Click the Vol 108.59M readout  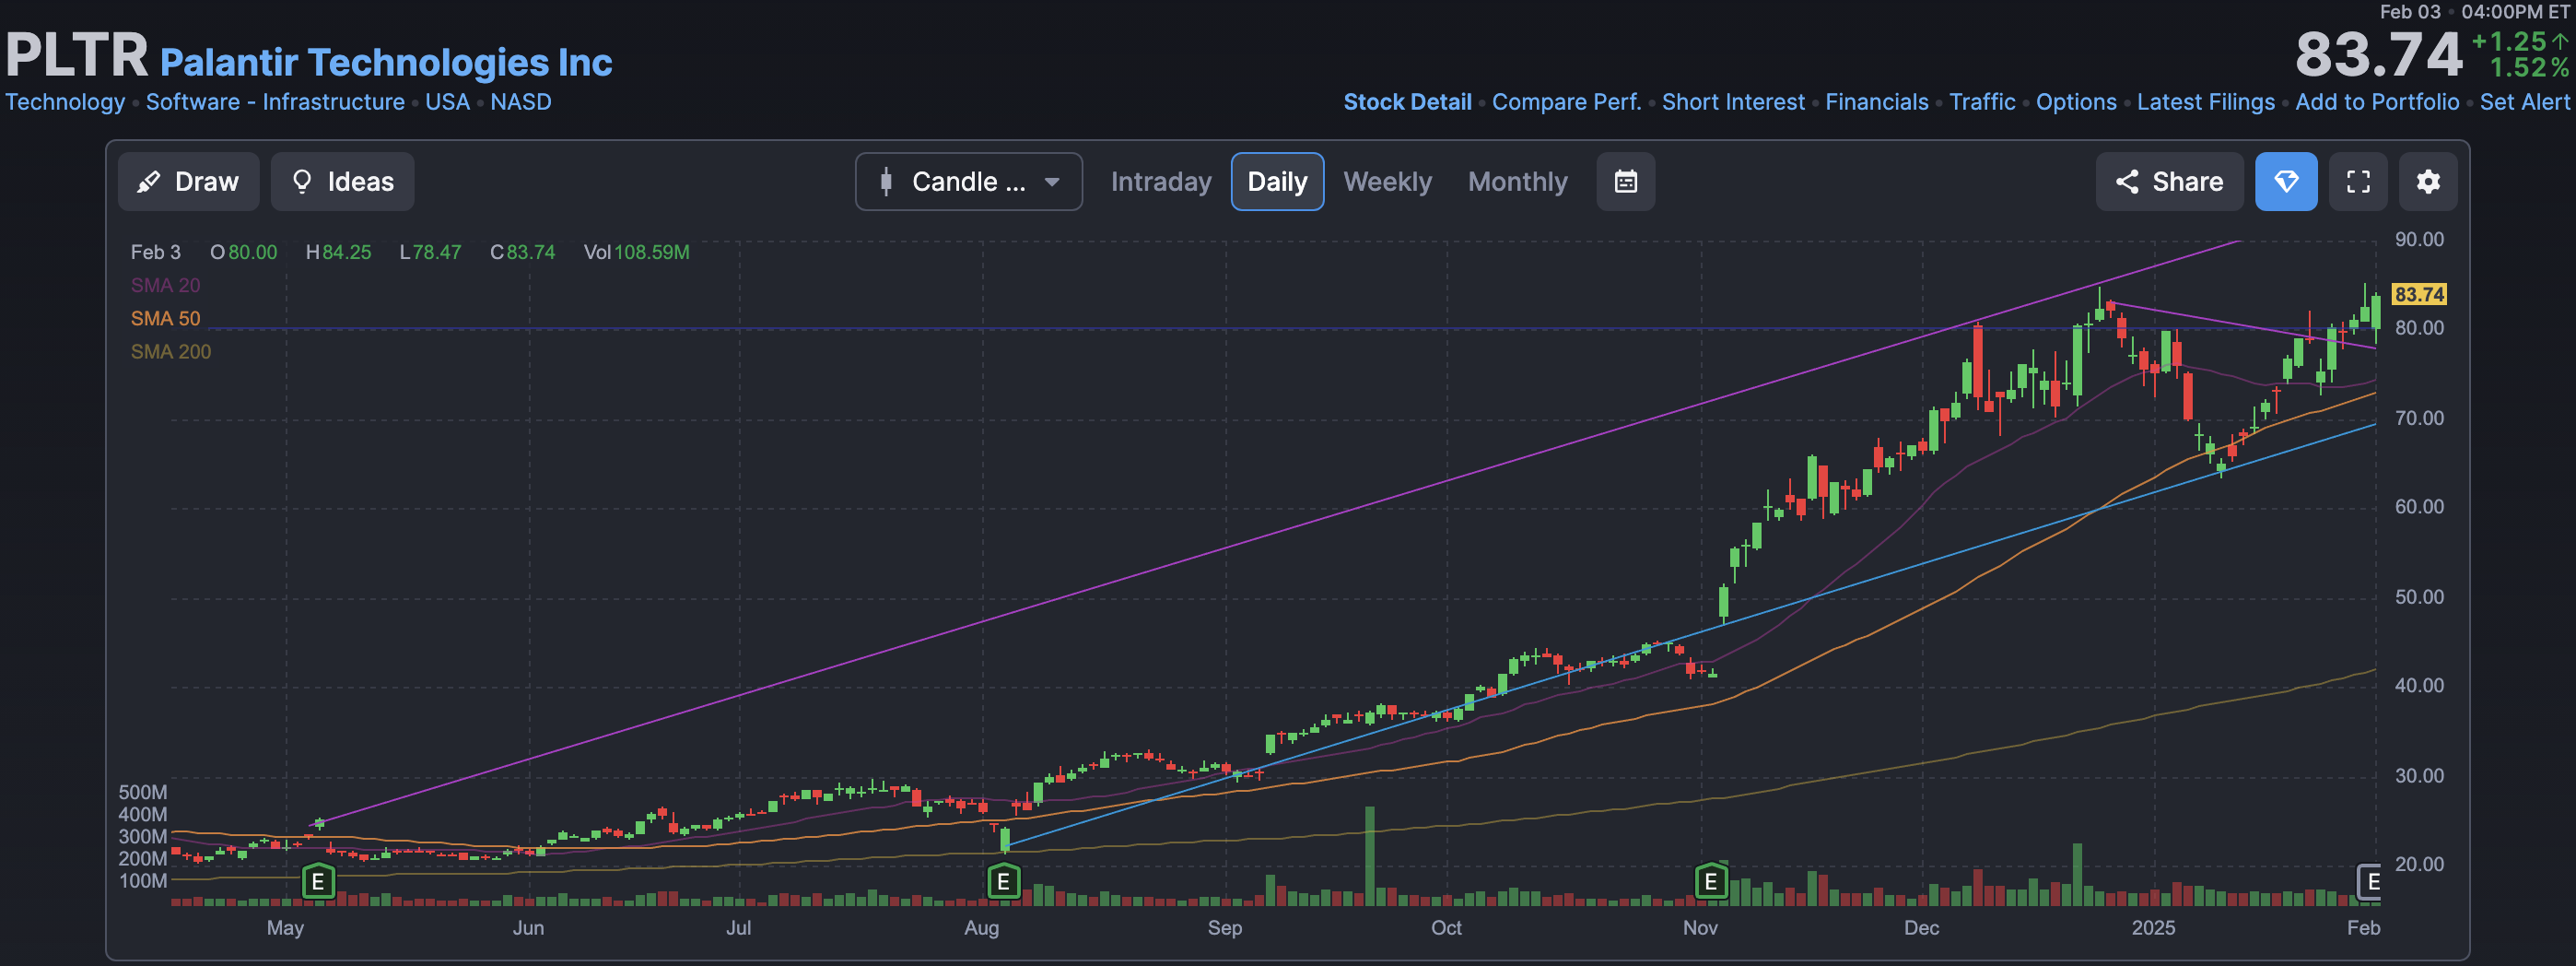click(637, 252)
